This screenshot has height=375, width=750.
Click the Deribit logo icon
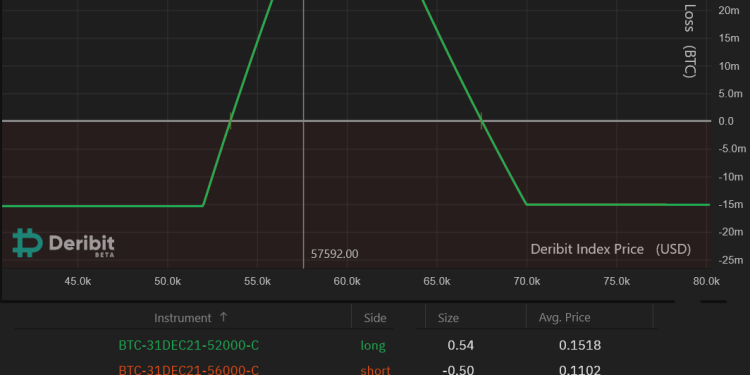(28, 243)
